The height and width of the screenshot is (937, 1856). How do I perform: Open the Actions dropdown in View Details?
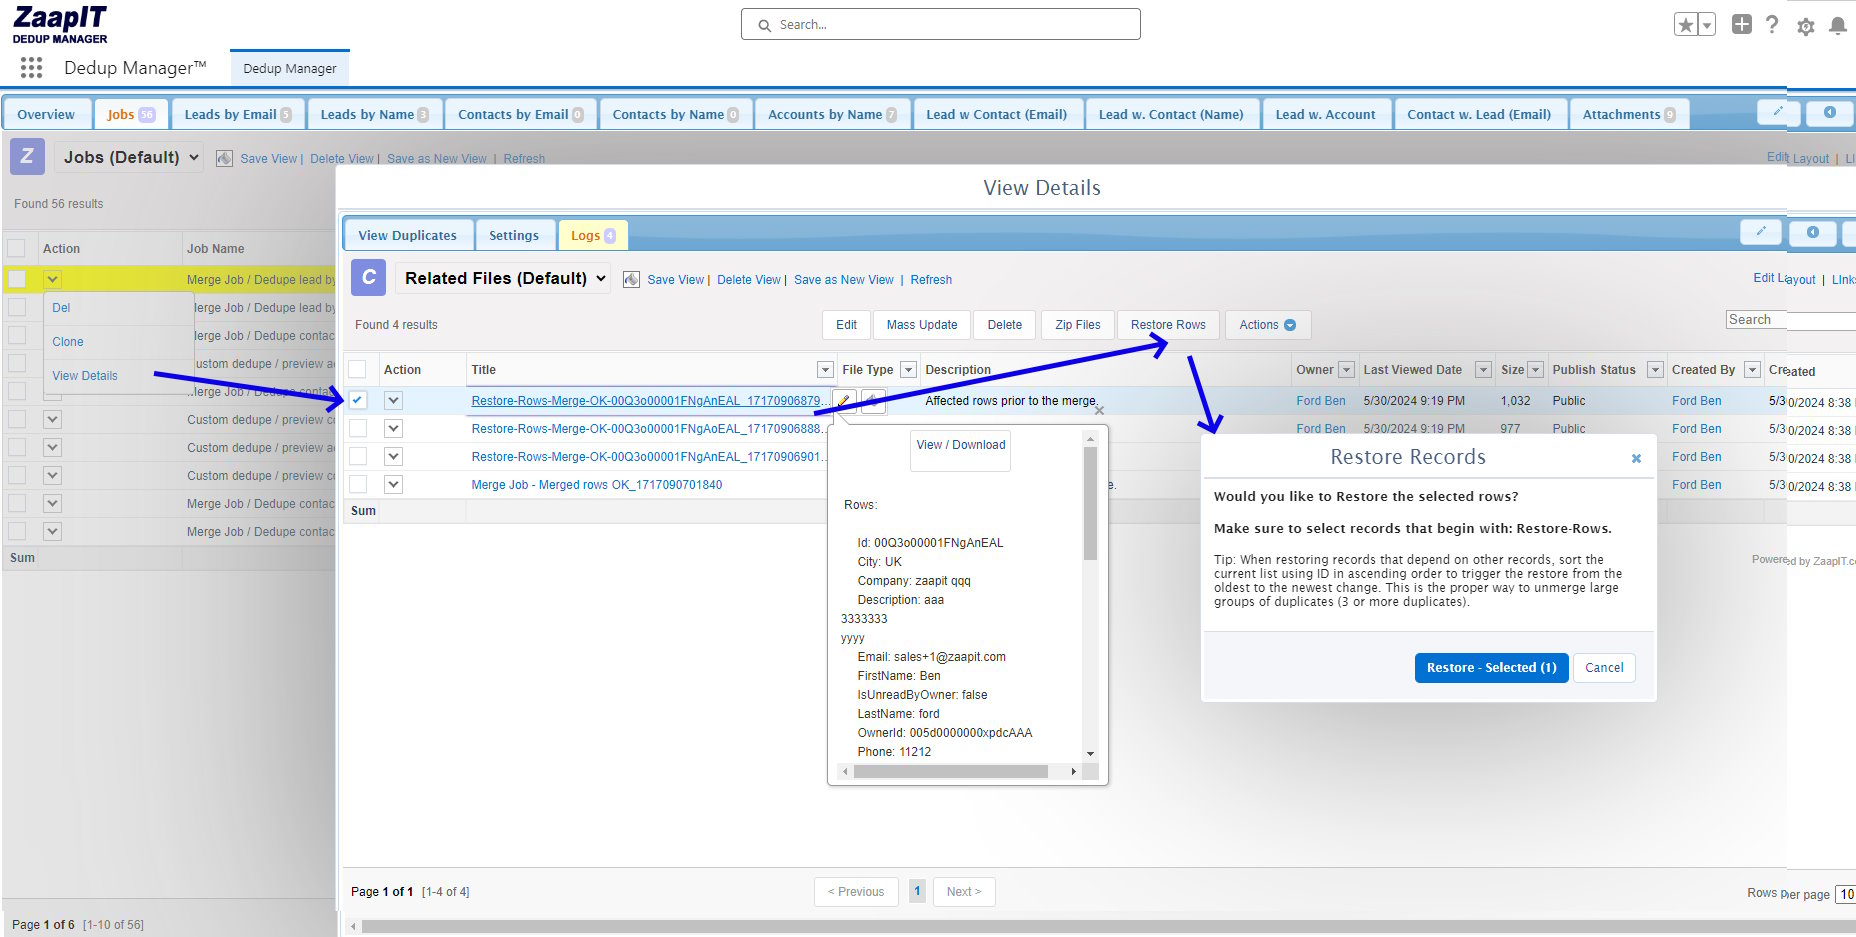[1267, 324]
